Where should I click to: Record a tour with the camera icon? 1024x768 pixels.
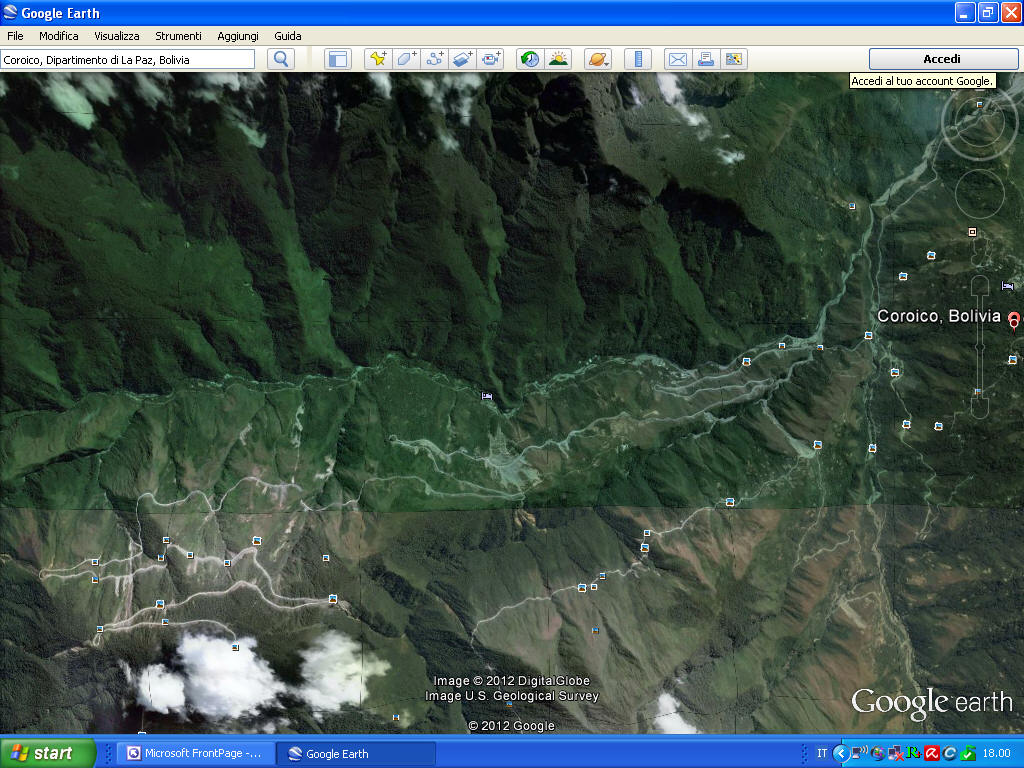pyautogui.click(x=490, y=59)
